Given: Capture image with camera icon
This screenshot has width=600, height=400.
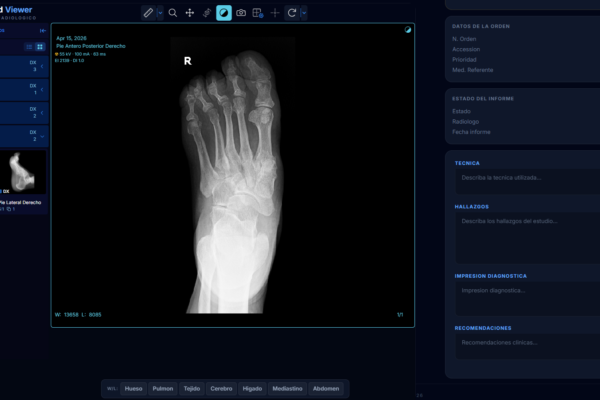Looking at the screenshot, I should click(x=241, y=13).
